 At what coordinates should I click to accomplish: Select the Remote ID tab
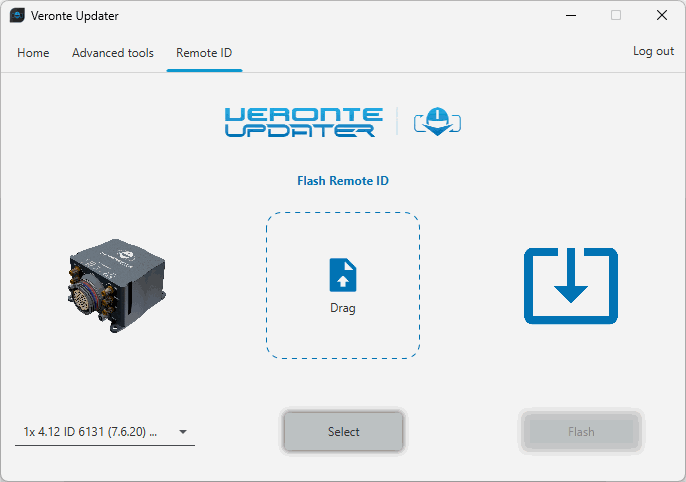[x=204, y=53]
